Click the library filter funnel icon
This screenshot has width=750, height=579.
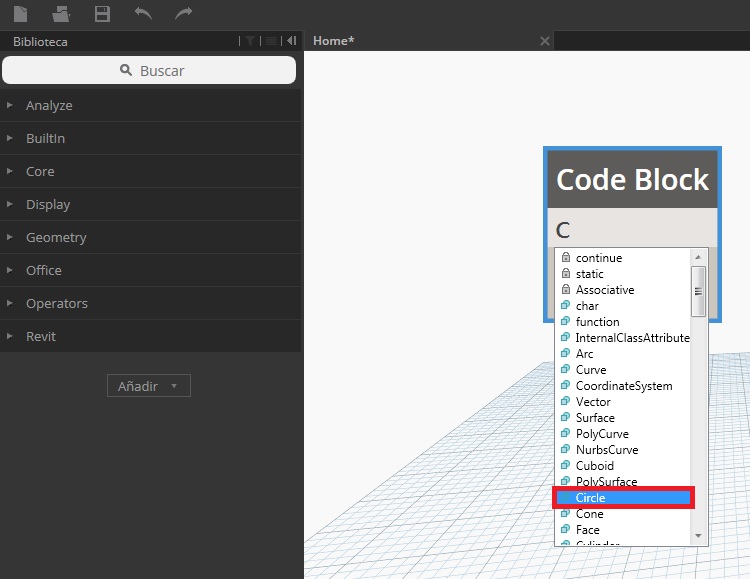[250, 41]
